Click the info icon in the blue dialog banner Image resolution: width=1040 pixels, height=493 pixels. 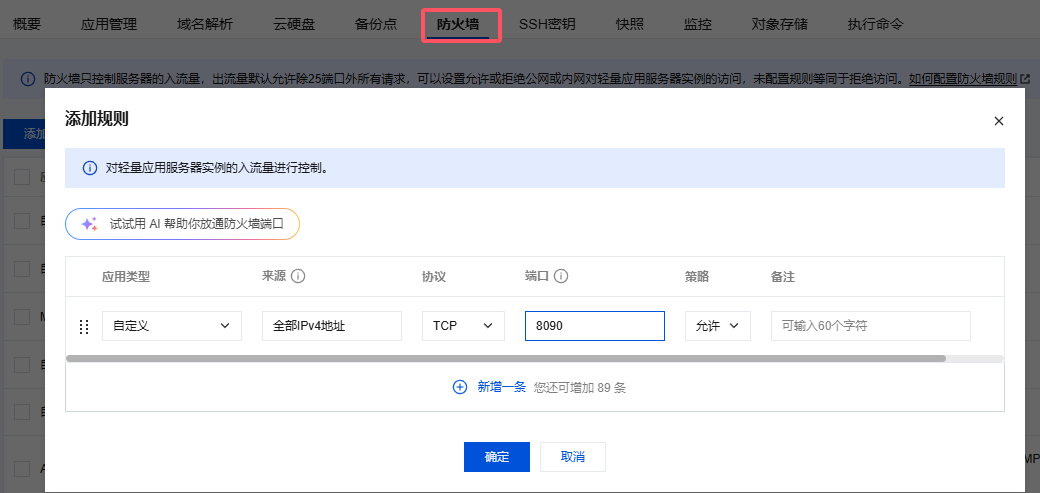tap(90, 168)
